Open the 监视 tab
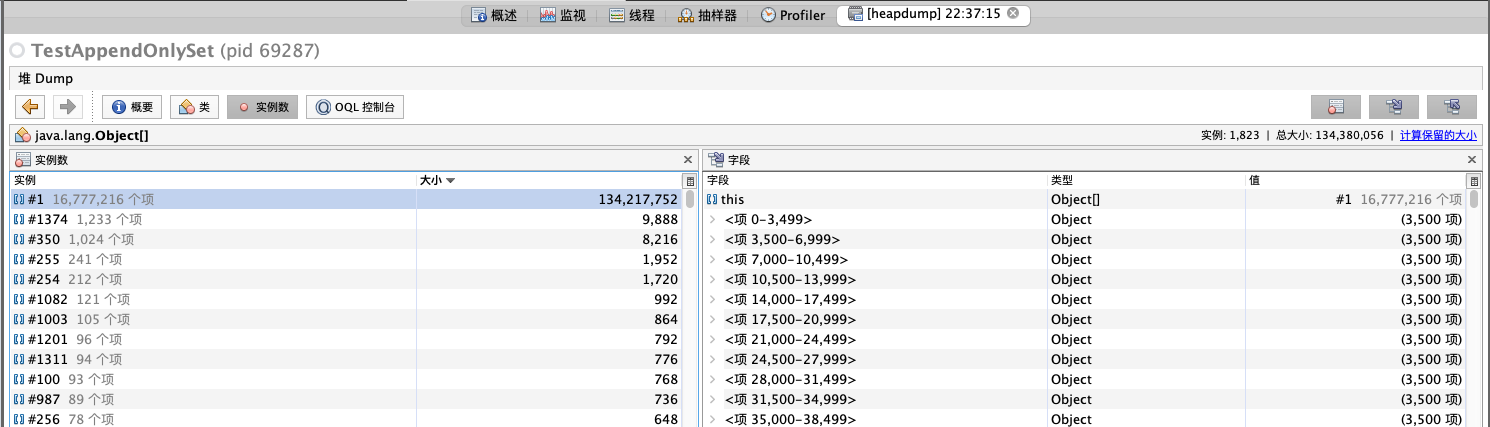 pos(563,15)
